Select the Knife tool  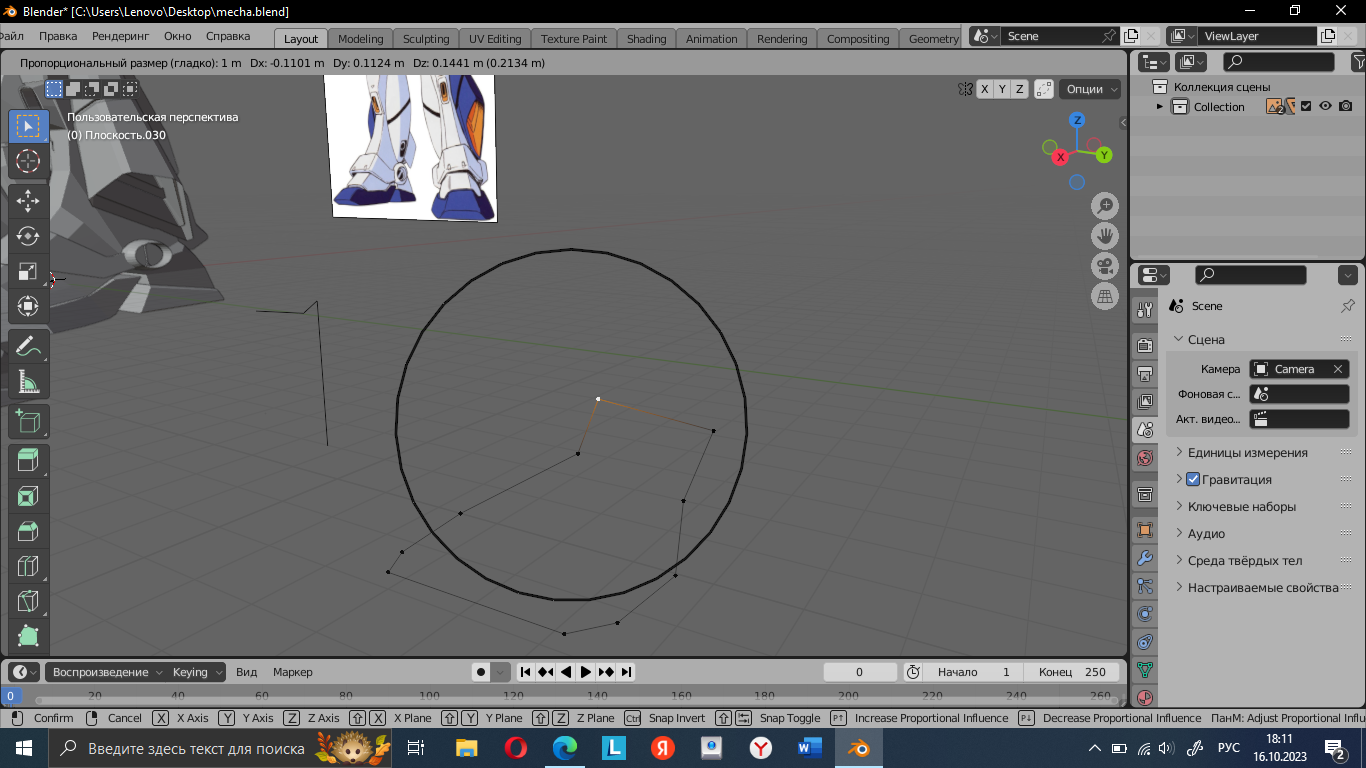tap(28, 601)
